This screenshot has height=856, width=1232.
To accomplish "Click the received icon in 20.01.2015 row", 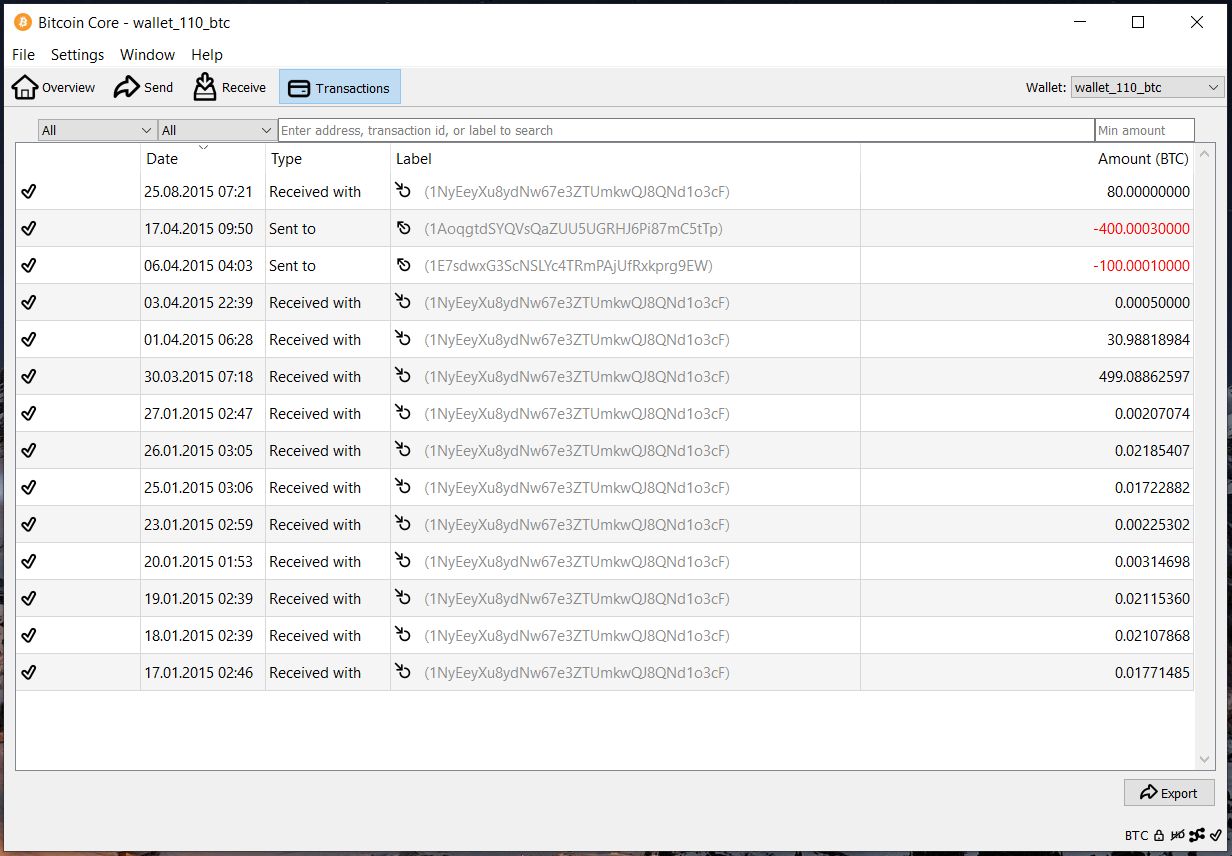I will click(x=403, y=560).
